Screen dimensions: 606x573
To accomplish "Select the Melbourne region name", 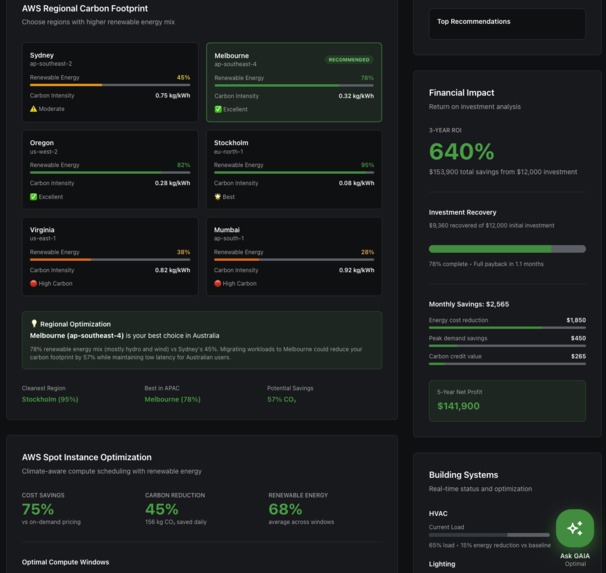I will (232, 56).
